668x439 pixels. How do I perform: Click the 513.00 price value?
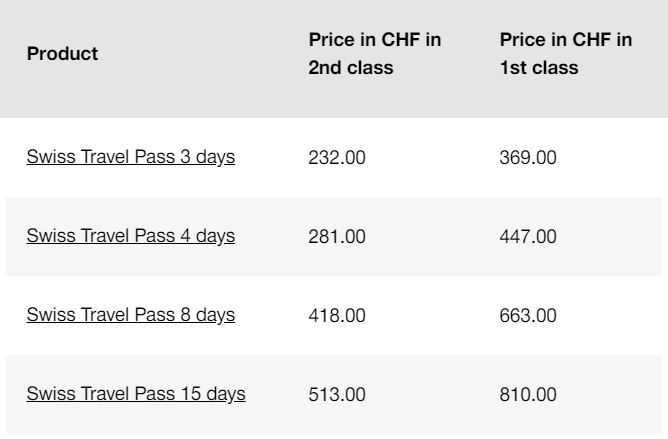(337, 394)
